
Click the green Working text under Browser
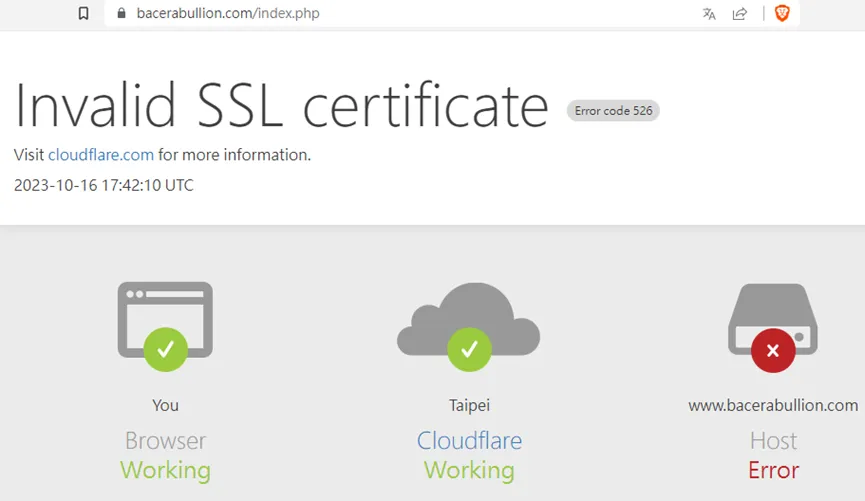pyautogui.click(x=165, y=471)
